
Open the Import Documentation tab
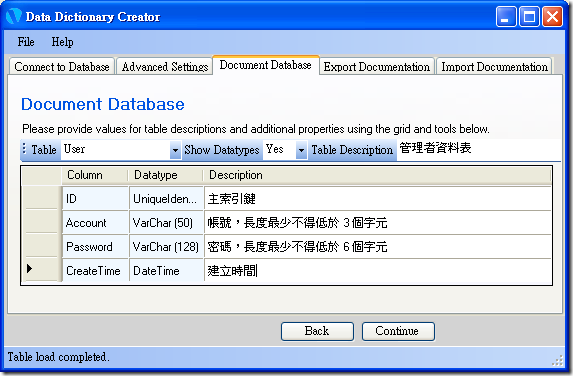click(x=494, y=67)
